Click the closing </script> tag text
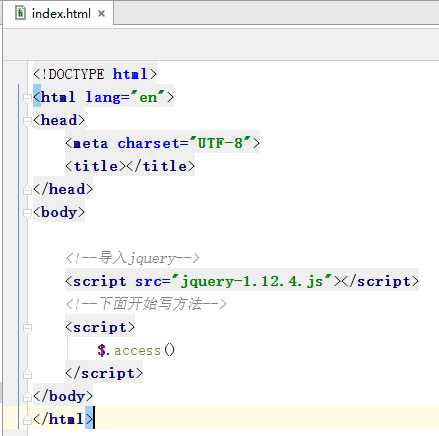Image resolution: width=439 pixels, height=436 pixels. pyautogui.click(x=104, y=374)
